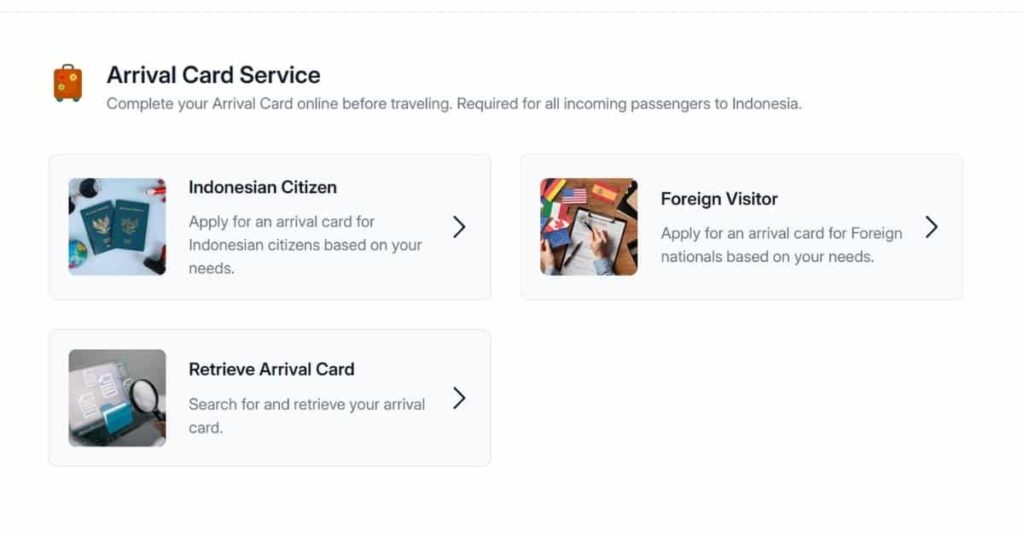Click the Indonesian passports thumbnail image
1024x536 pixels.
[x=117, y=227]
